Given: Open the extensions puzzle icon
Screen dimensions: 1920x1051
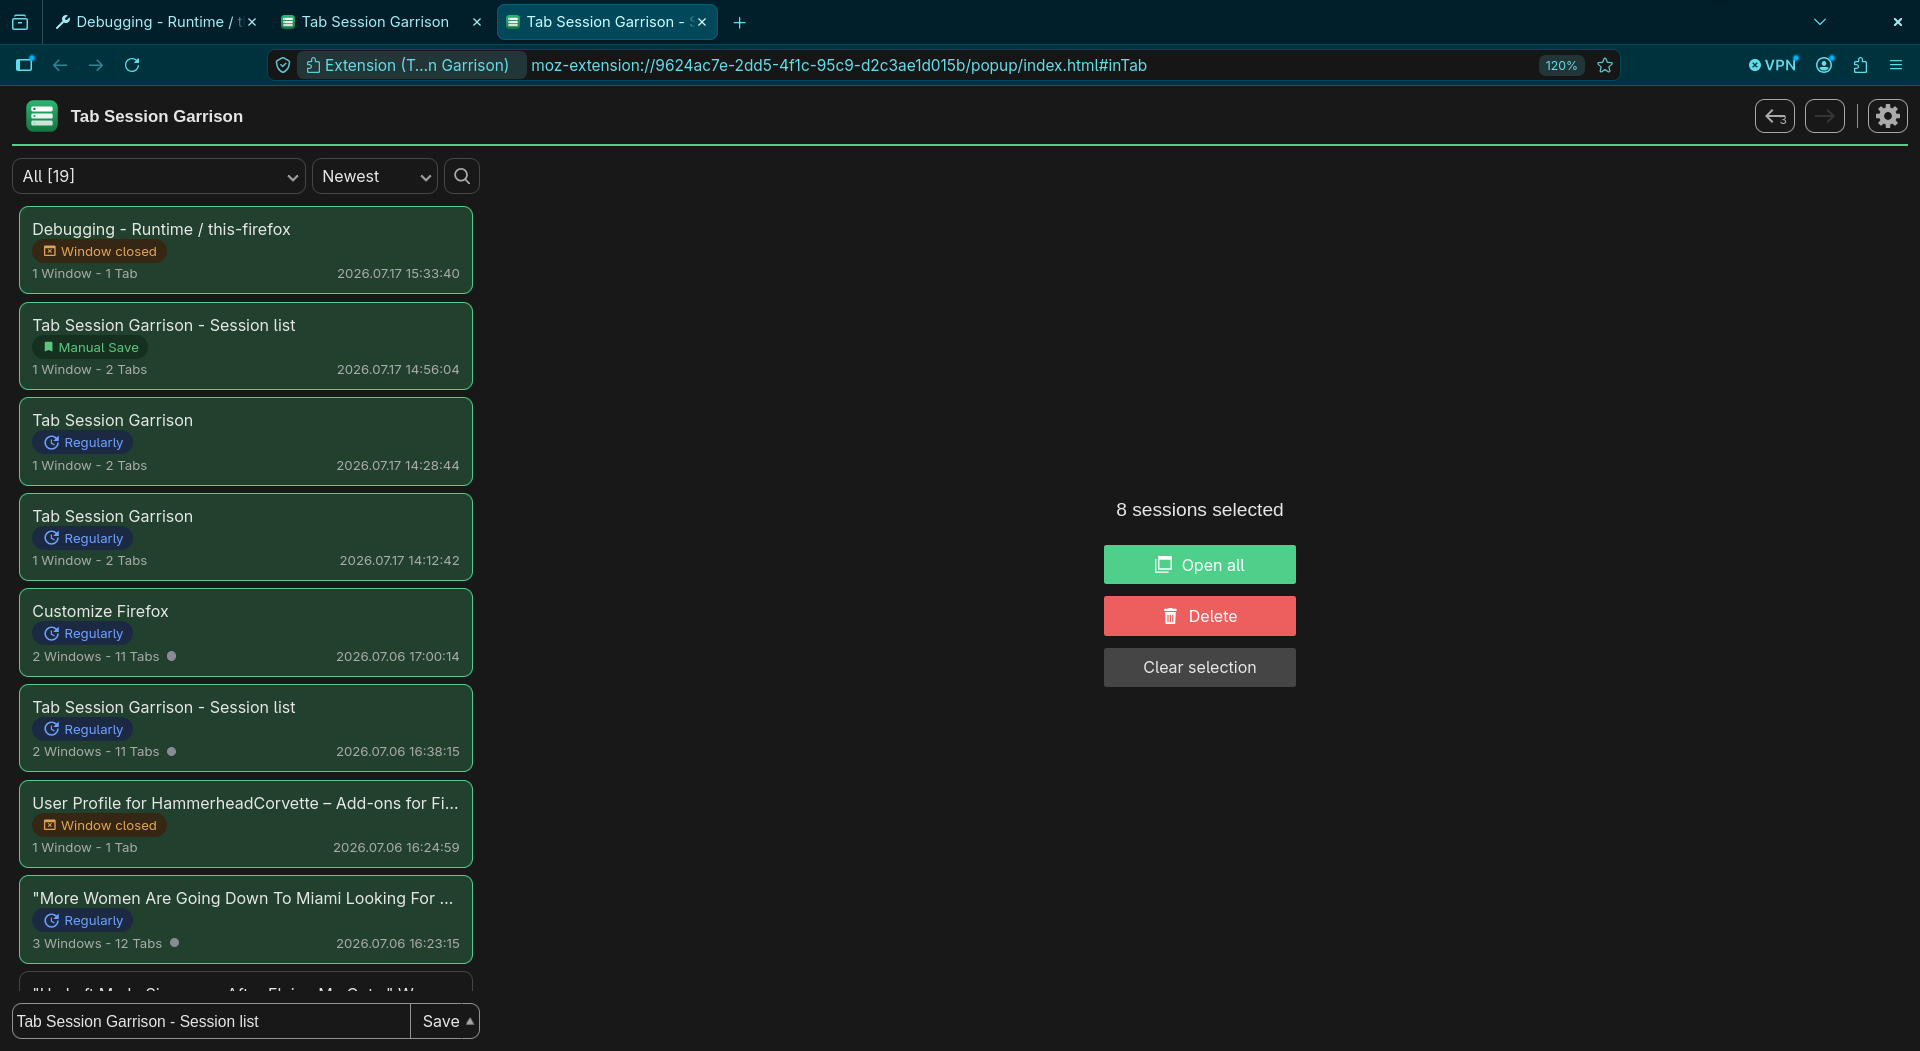Looking at the screenshot, I should pyautogui.click(x=1860, y=65).
